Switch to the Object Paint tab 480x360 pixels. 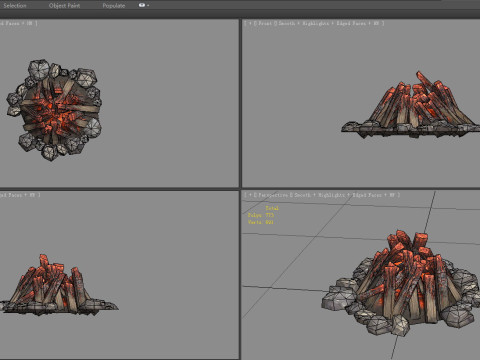64,5
